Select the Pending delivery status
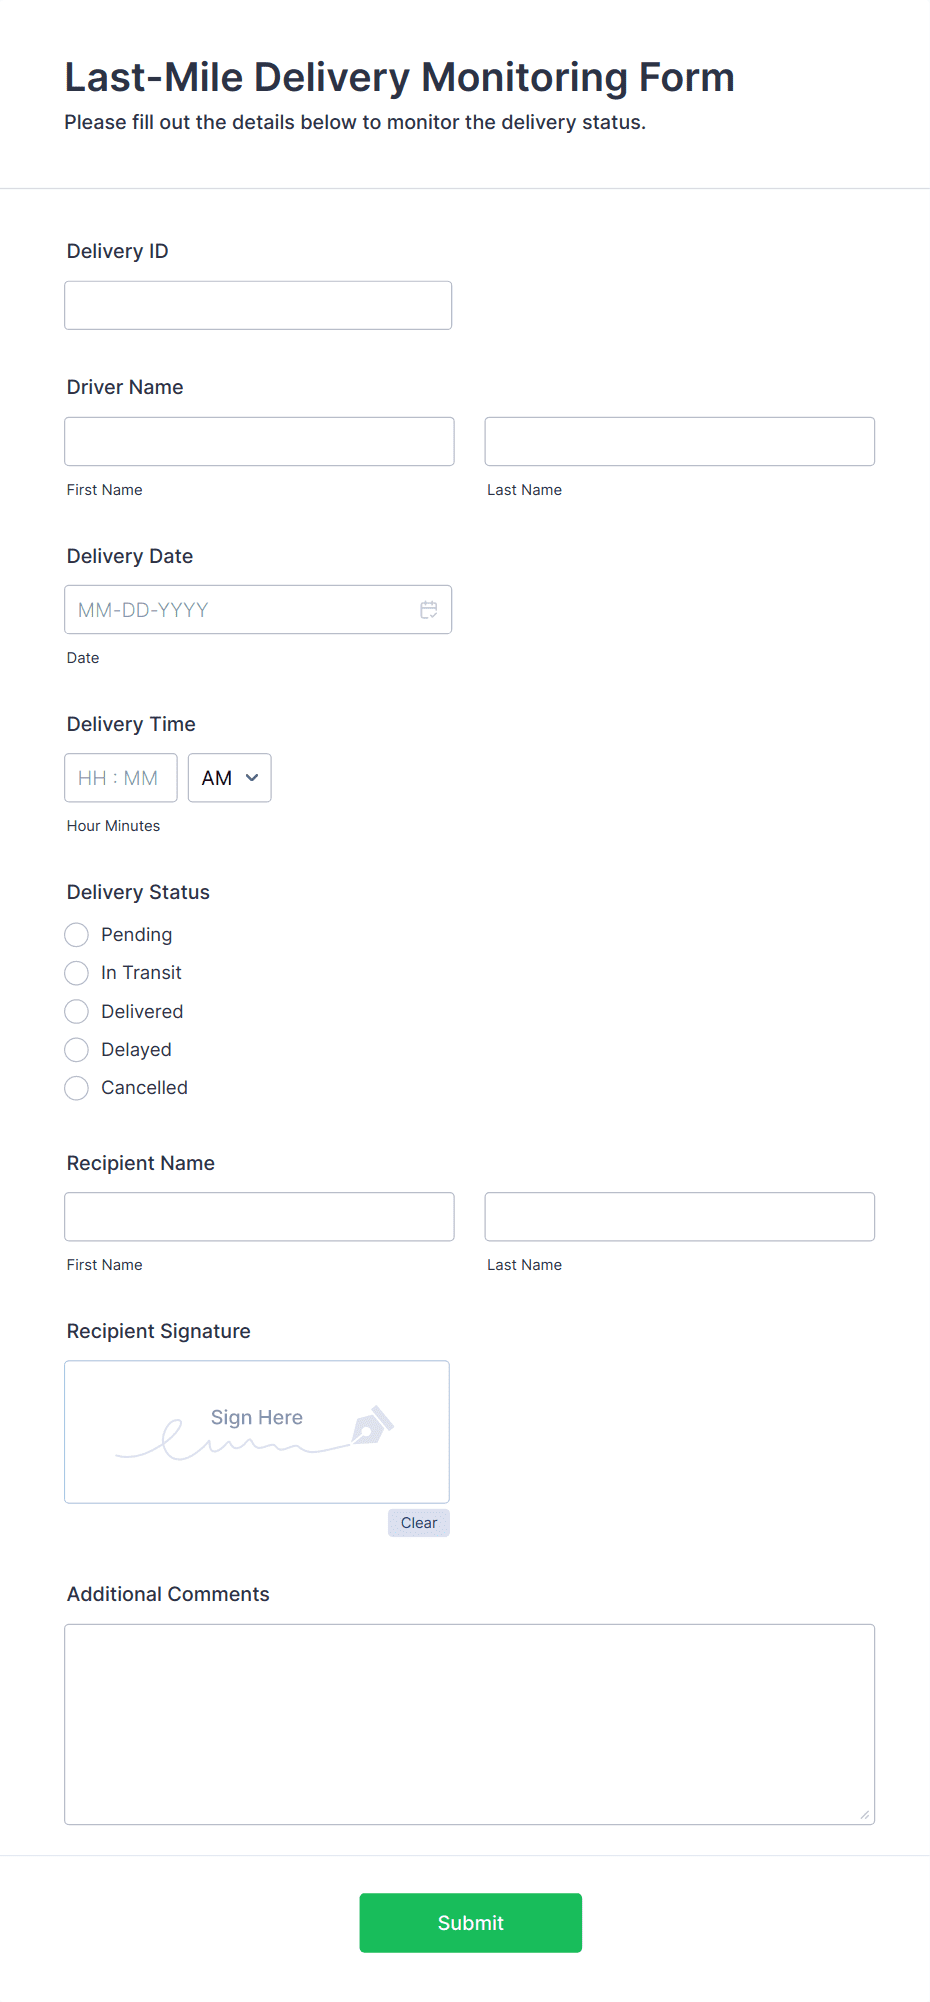930x2002 pixels. (77, 935)
